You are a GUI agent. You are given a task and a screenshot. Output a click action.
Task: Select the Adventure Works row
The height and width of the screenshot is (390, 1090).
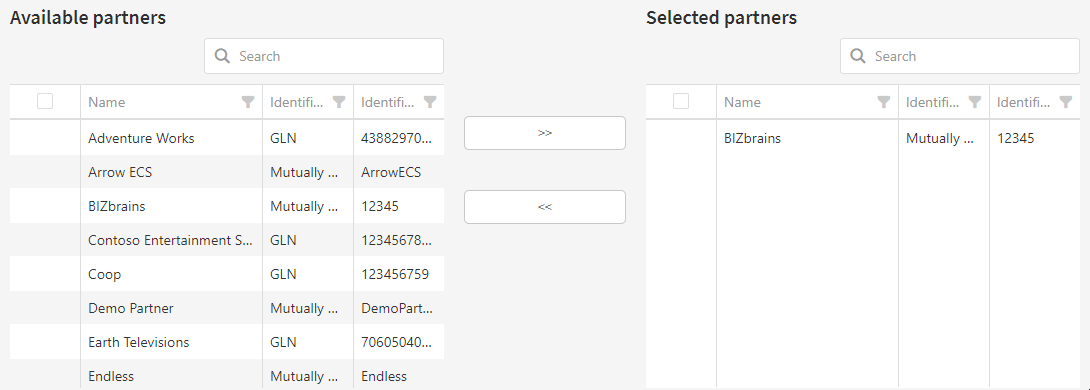coord(227,138)
